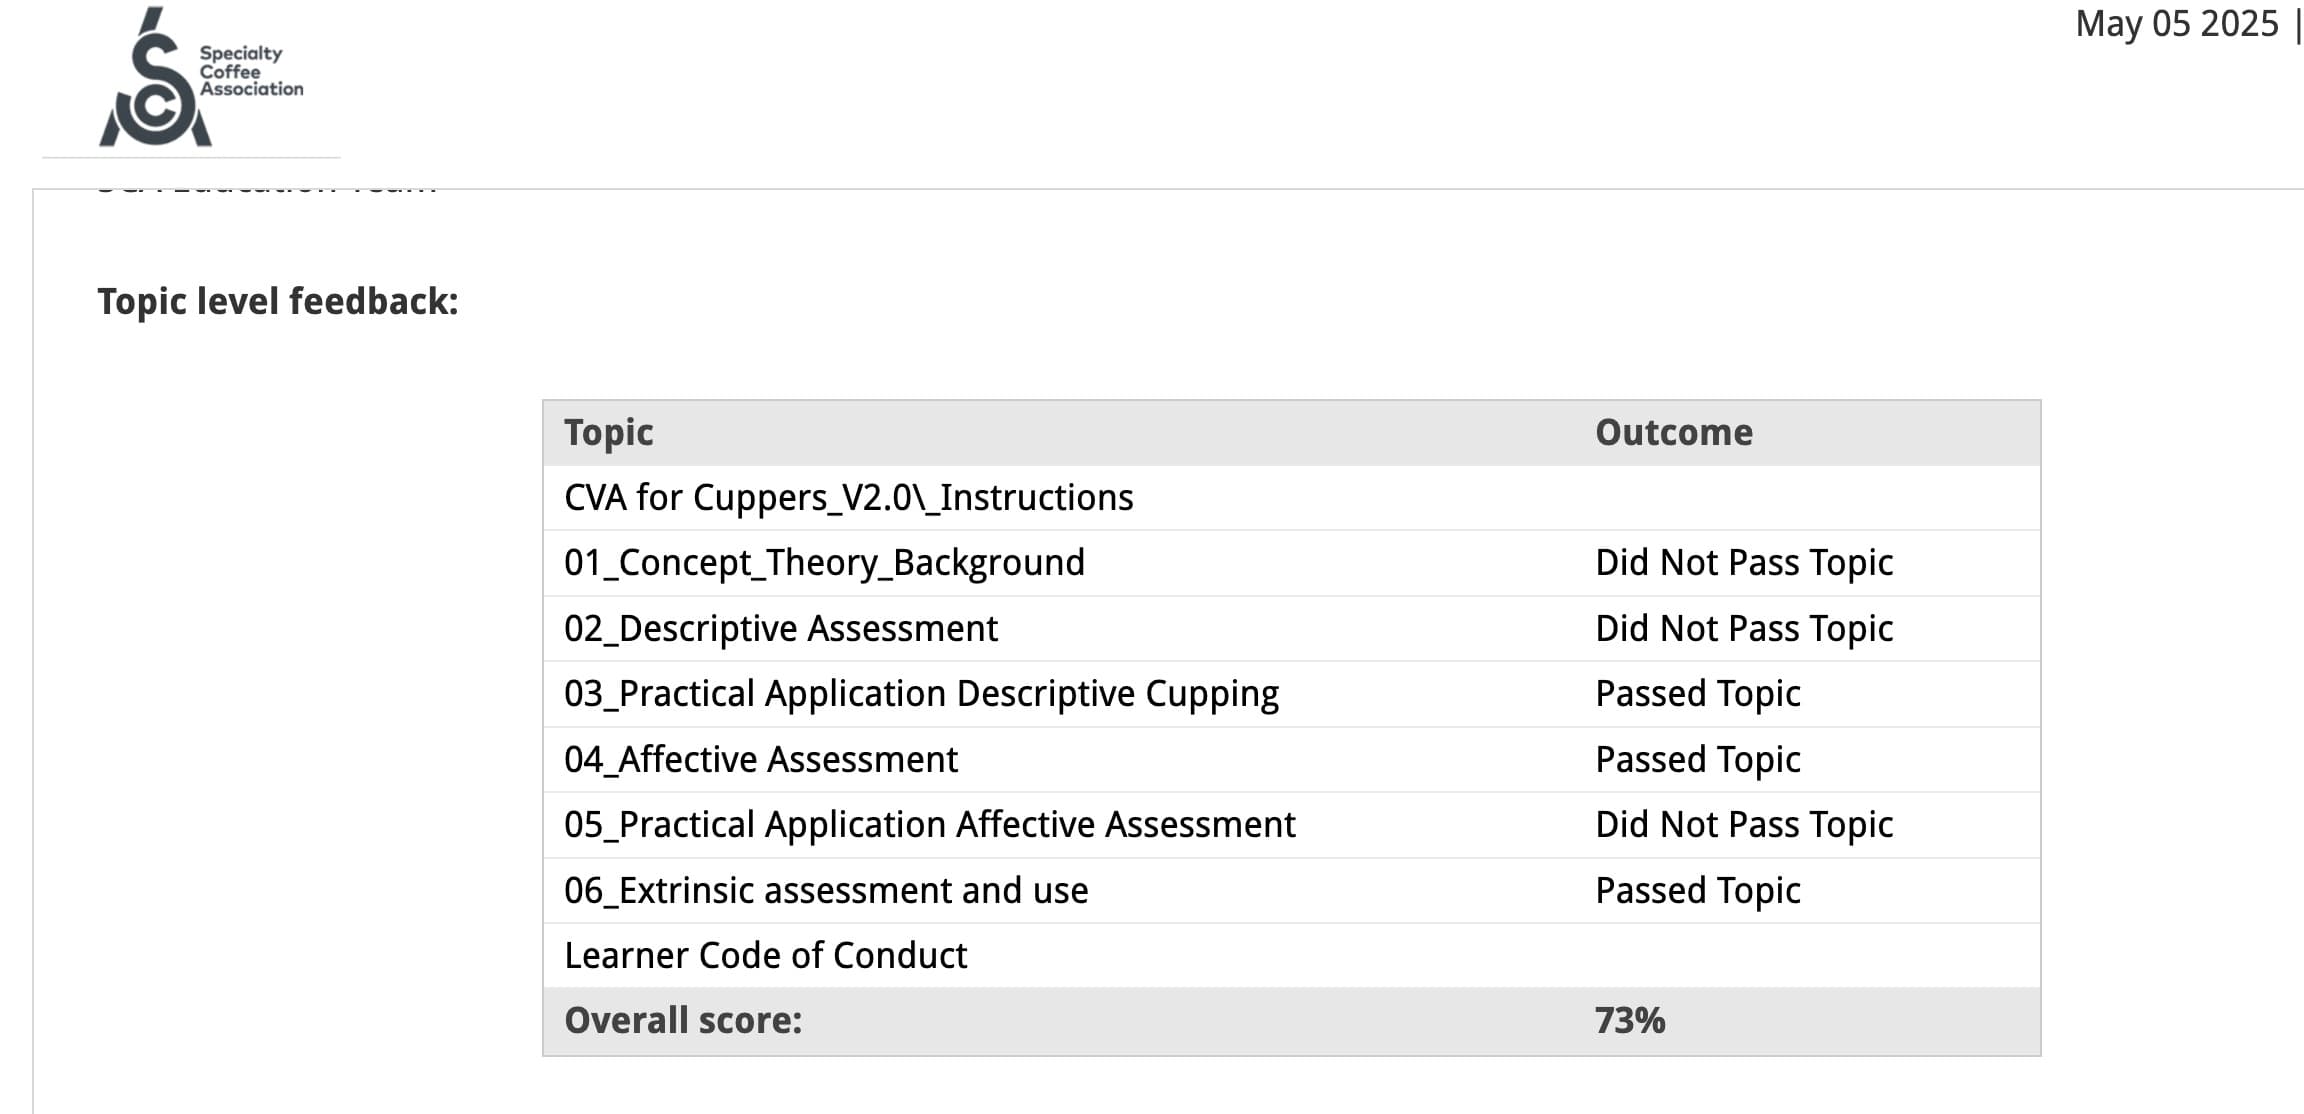Click the Did Not Pass outcome for Descriptive Assessment
2304x1114 pixels.
pyautogui.click(x=1744, y=628)
